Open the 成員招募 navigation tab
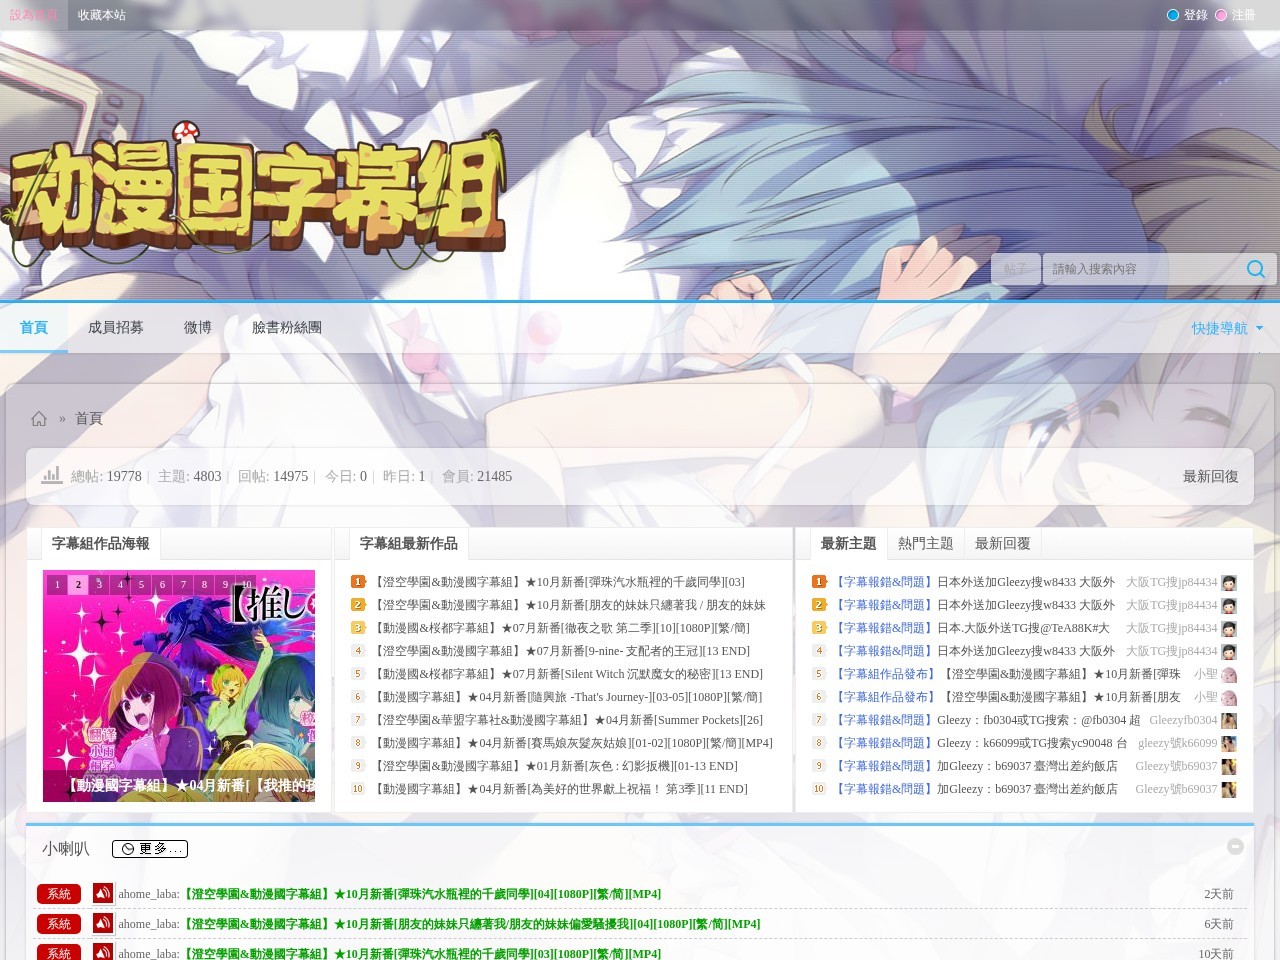Screen dimensions: 1280x960 (116, 327)
